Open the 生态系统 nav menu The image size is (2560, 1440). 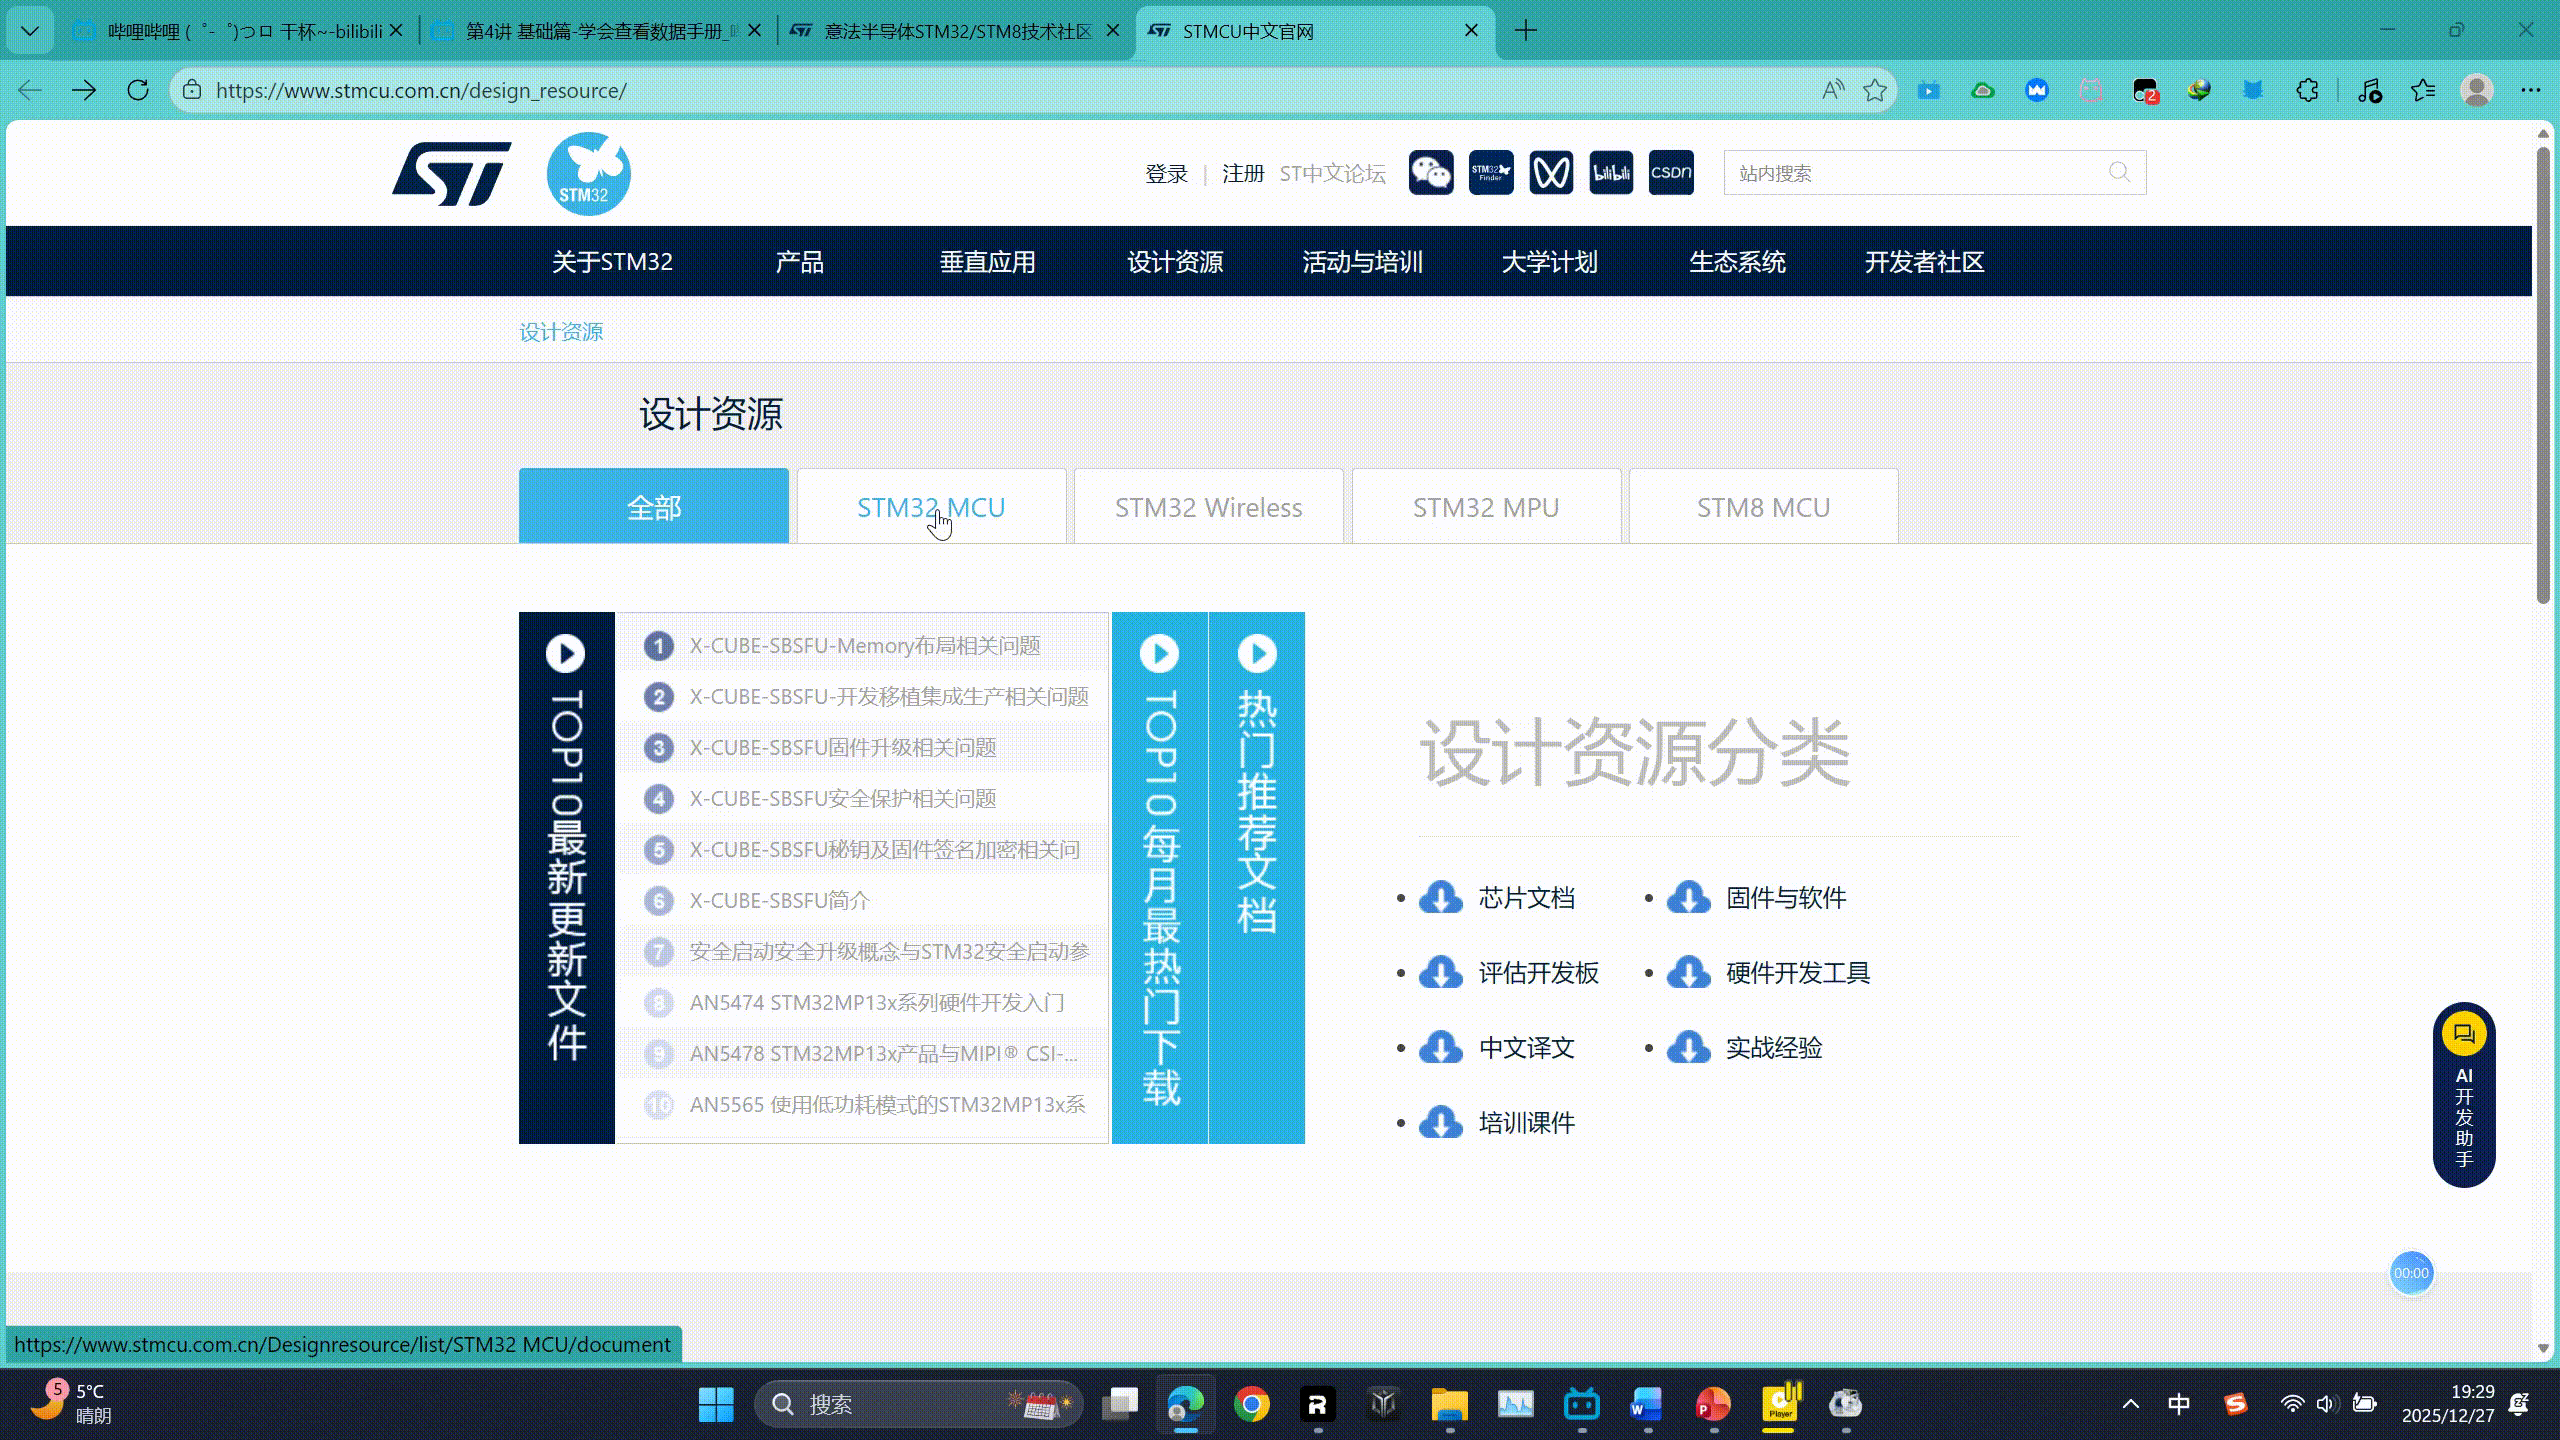[1737, 262]
